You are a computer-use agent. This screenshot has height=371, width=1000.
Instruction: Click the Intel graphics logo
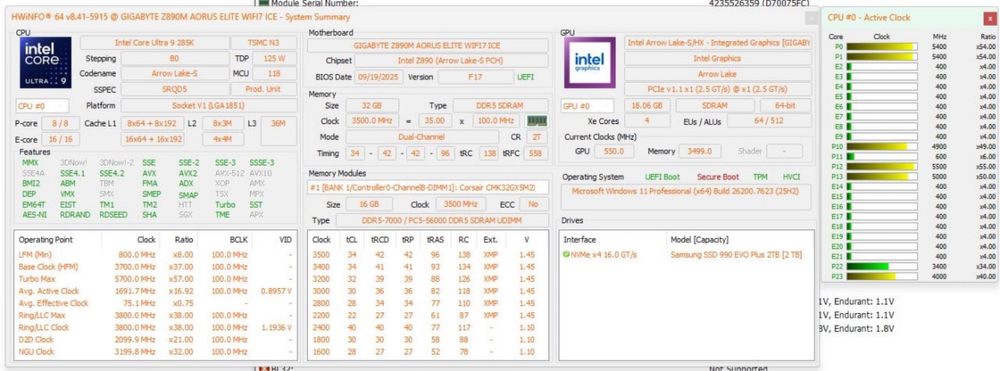point(589,62)
